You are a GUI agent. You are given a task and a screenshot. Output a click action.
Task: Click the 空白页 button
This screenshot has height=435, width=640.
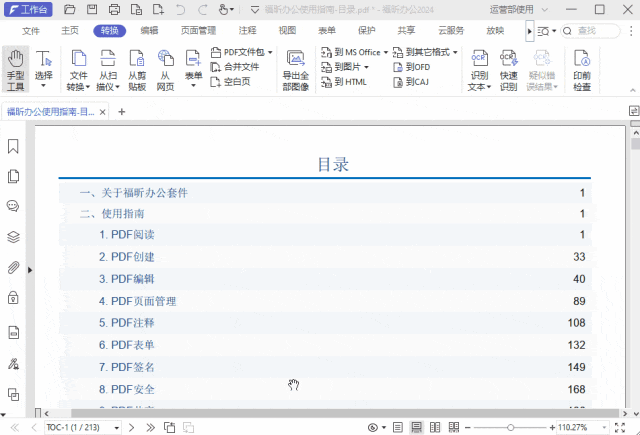pyautogui.click(x=230, y=82)
